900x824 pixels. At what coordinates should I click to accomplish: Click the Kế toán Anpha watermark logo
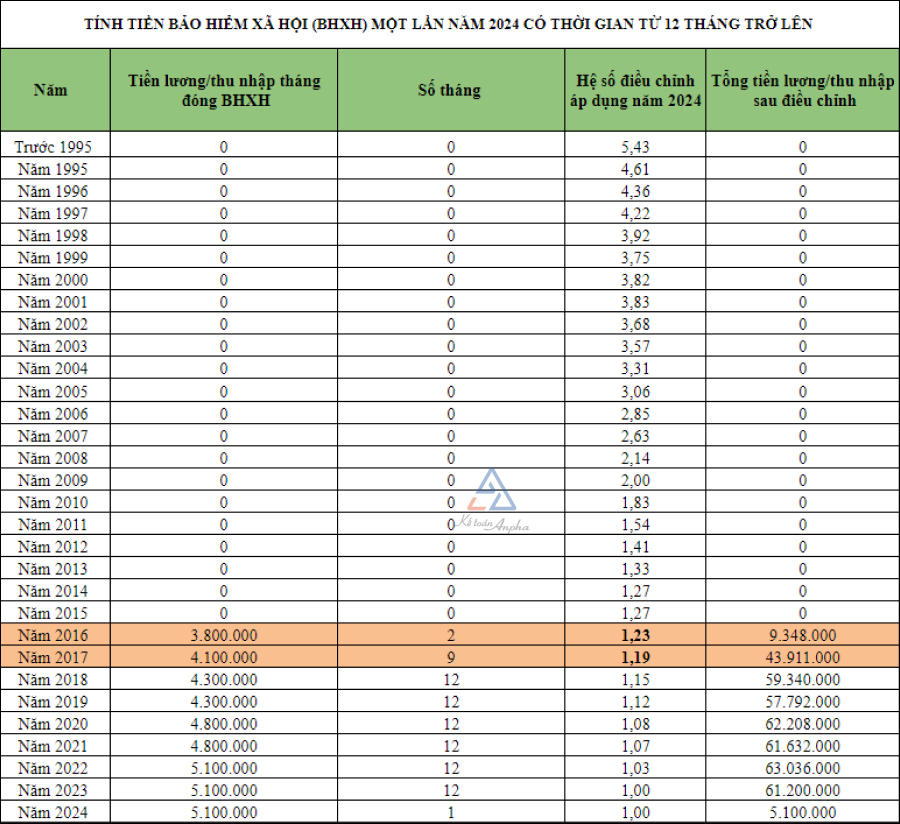490,497
